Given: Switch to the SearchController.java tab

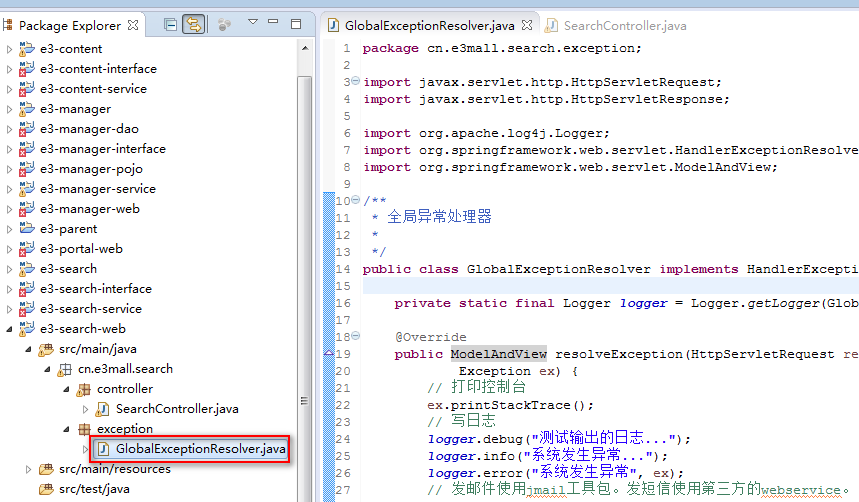Looking at the screenshot, I should pos(616,26).
